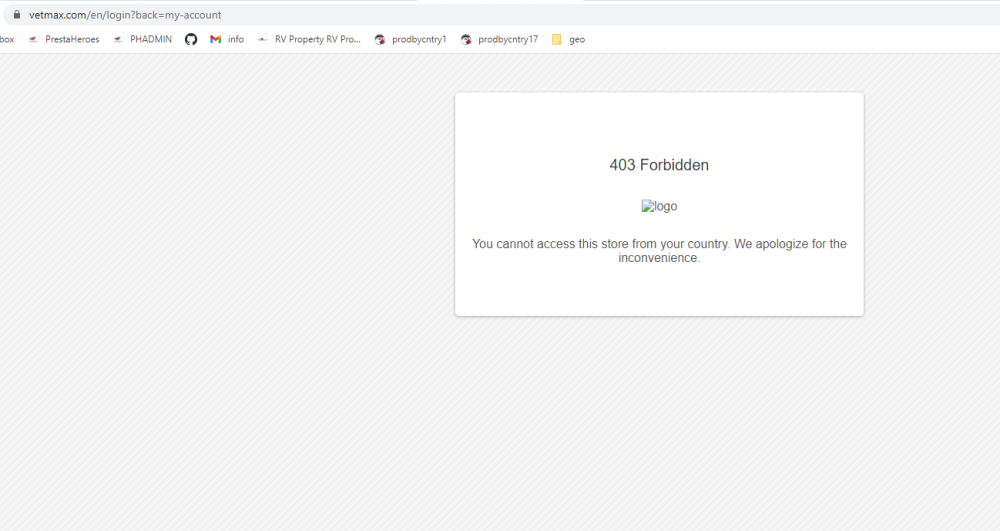Click the RV Property bookmark favicon

(x=262, y=40)
